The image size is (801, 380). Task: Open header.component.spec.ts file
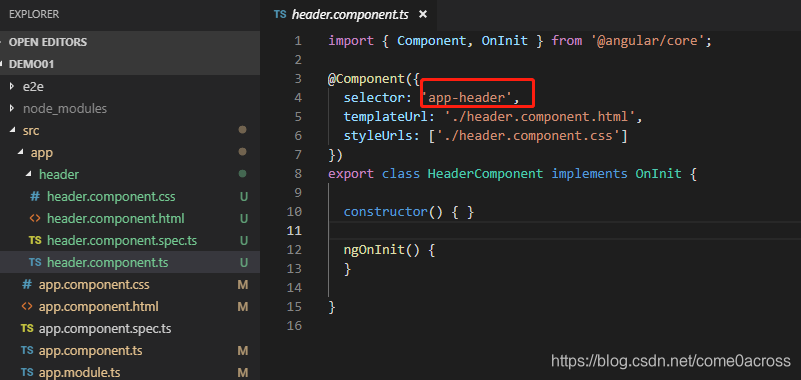(x=122, y=241)
